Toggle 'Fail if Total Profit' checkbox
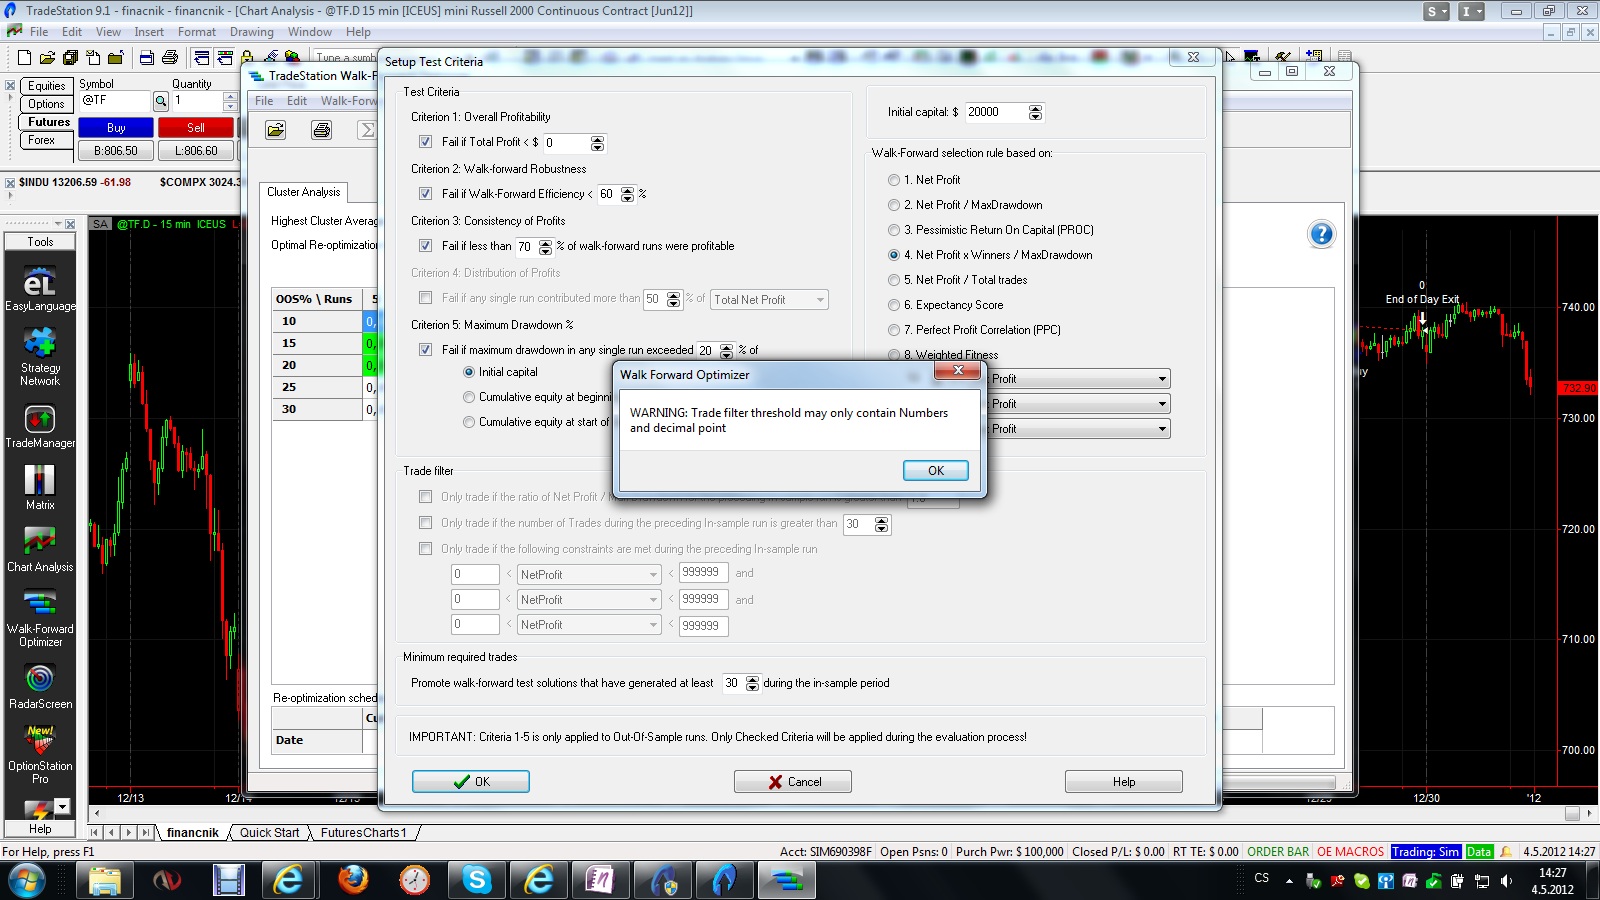The image size is (1600, 900). coord(425,142)
